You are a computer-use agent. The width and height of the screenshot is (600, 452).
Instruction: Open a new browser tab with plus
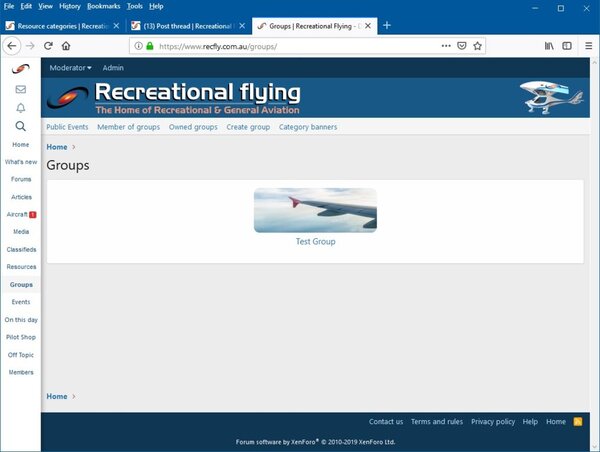pyautogui.click(x=387, y=25)
